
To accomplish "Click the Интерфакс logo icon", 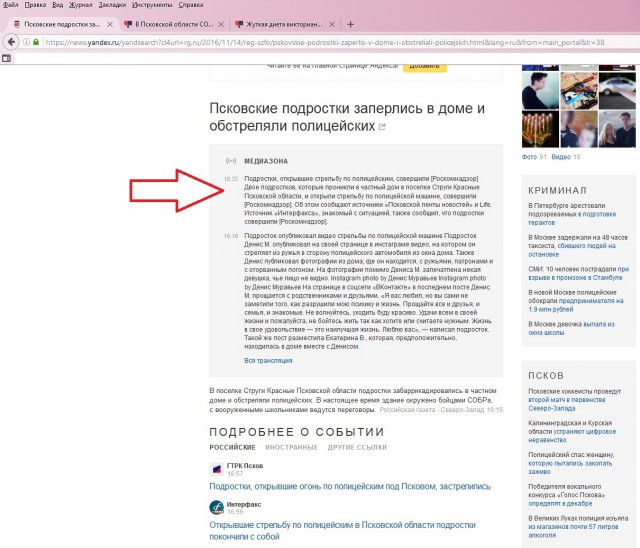I will (216, 508).
